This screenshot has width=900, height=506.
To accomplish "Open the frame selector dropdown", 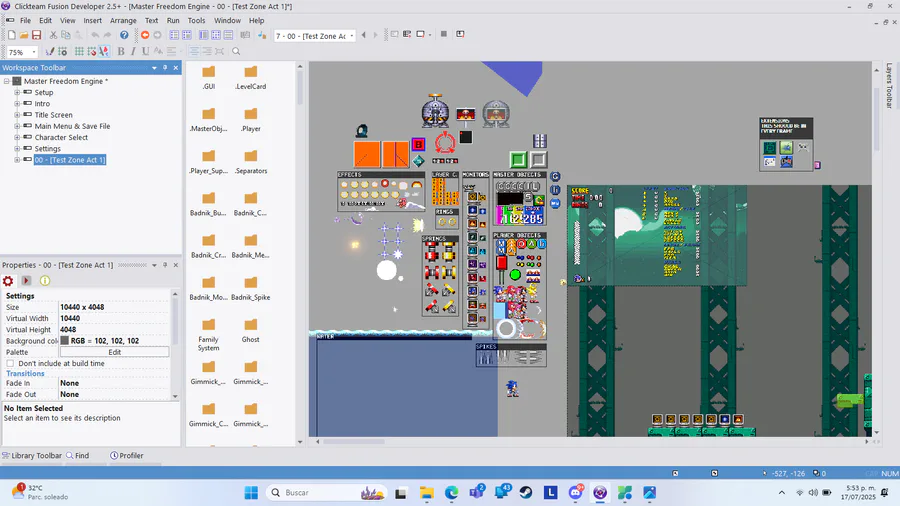I will point(352,36).
